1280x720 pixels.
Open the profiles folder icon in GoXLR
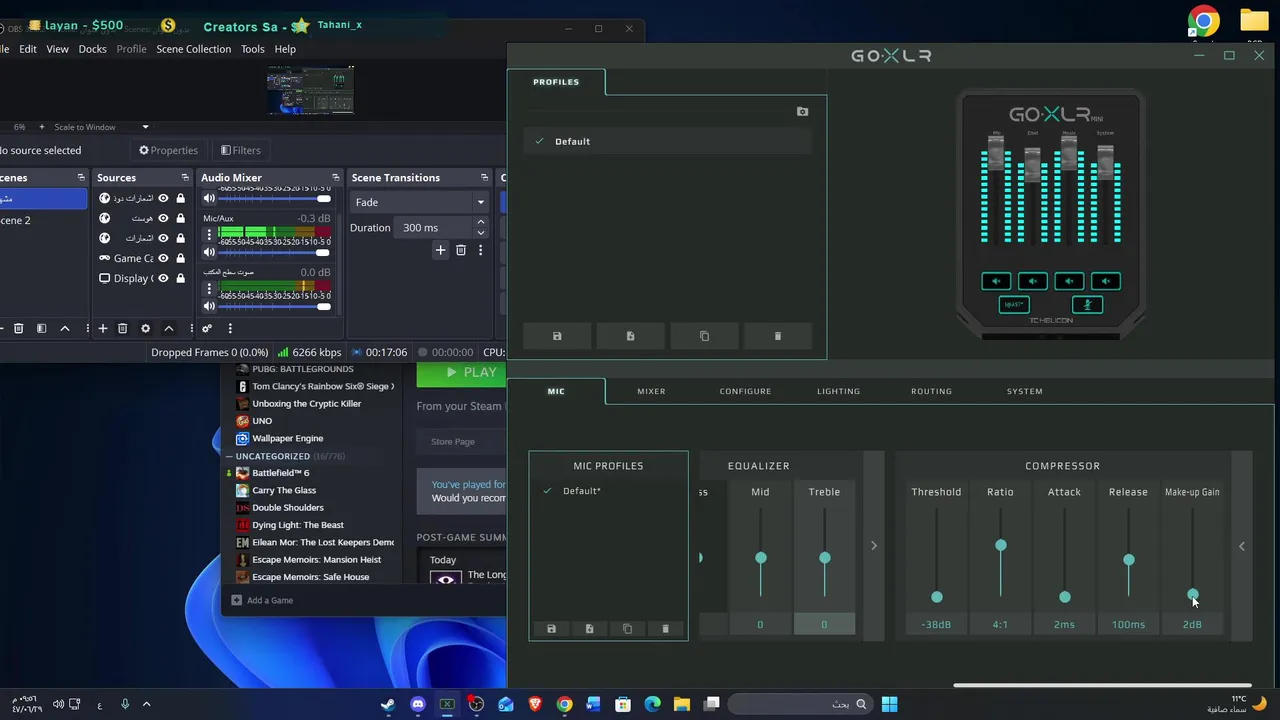coord(802,112)
